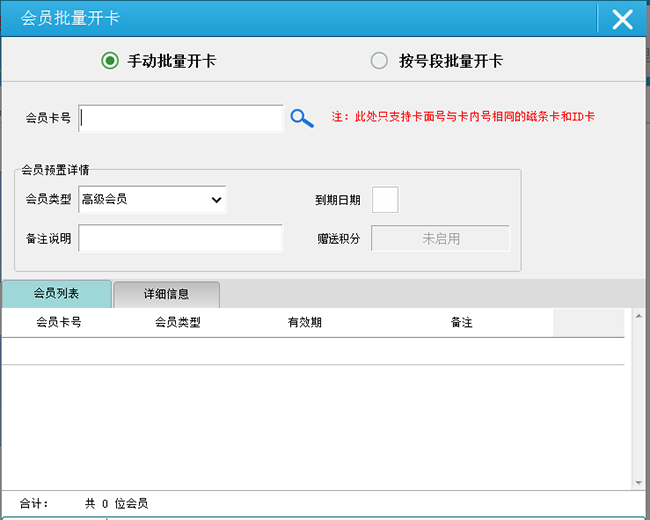650x520 pixels.
Task: Close the 会员批量开卡 dialog
Action: coord(622,19)
